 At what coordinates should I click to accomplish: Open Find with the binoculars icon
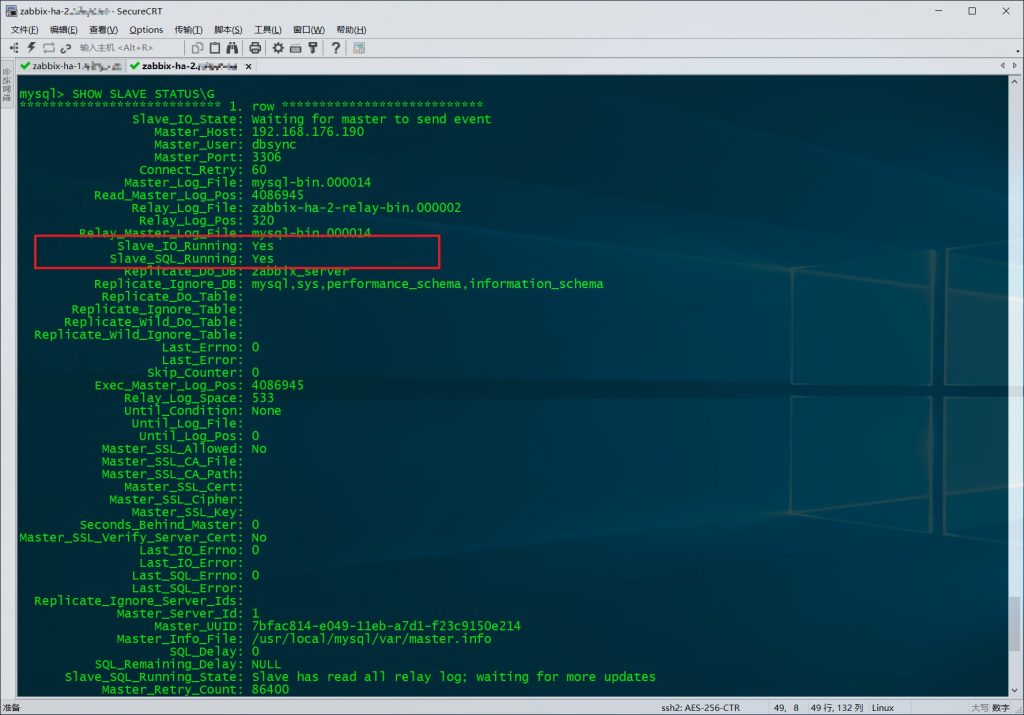click(x=232, y=48)
